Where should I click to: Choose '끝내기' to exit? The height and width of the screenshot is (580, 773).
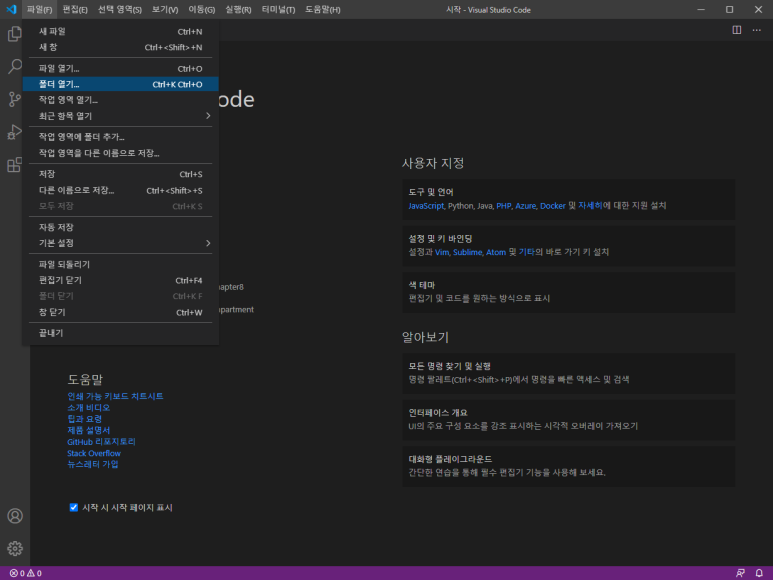tap(120, 333)
